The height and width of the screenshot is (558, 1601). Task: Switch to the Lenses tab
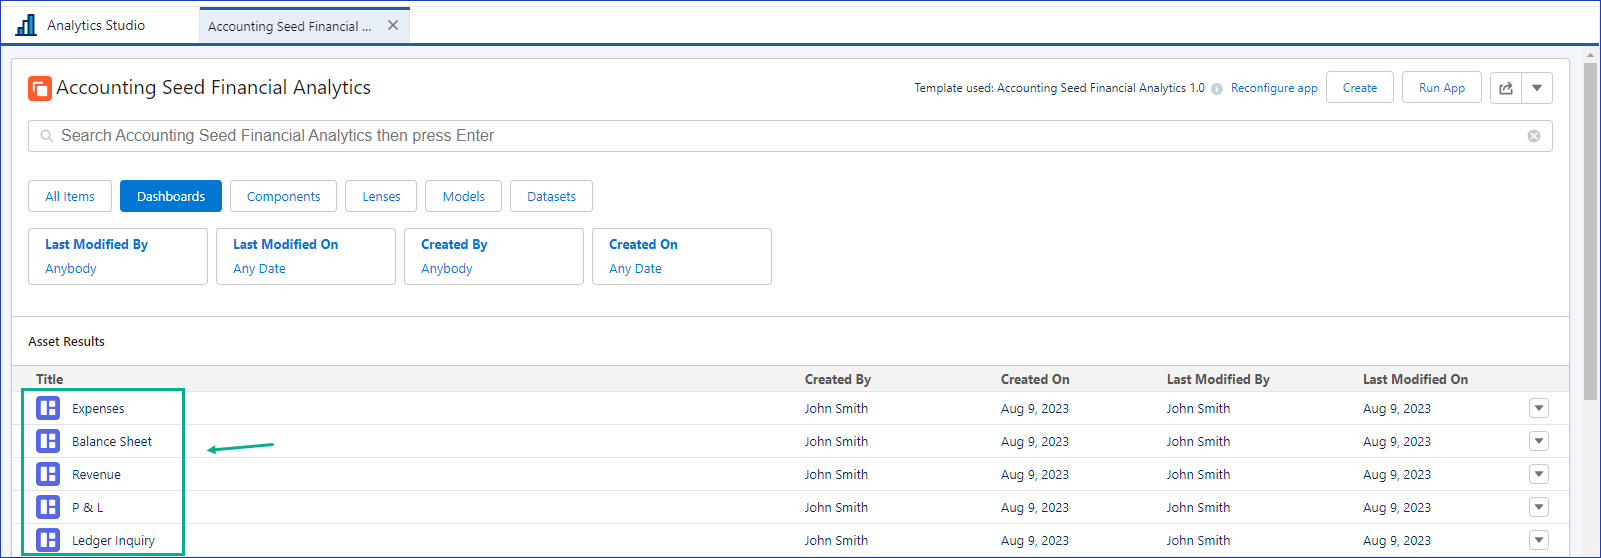[x=382, y=196]
